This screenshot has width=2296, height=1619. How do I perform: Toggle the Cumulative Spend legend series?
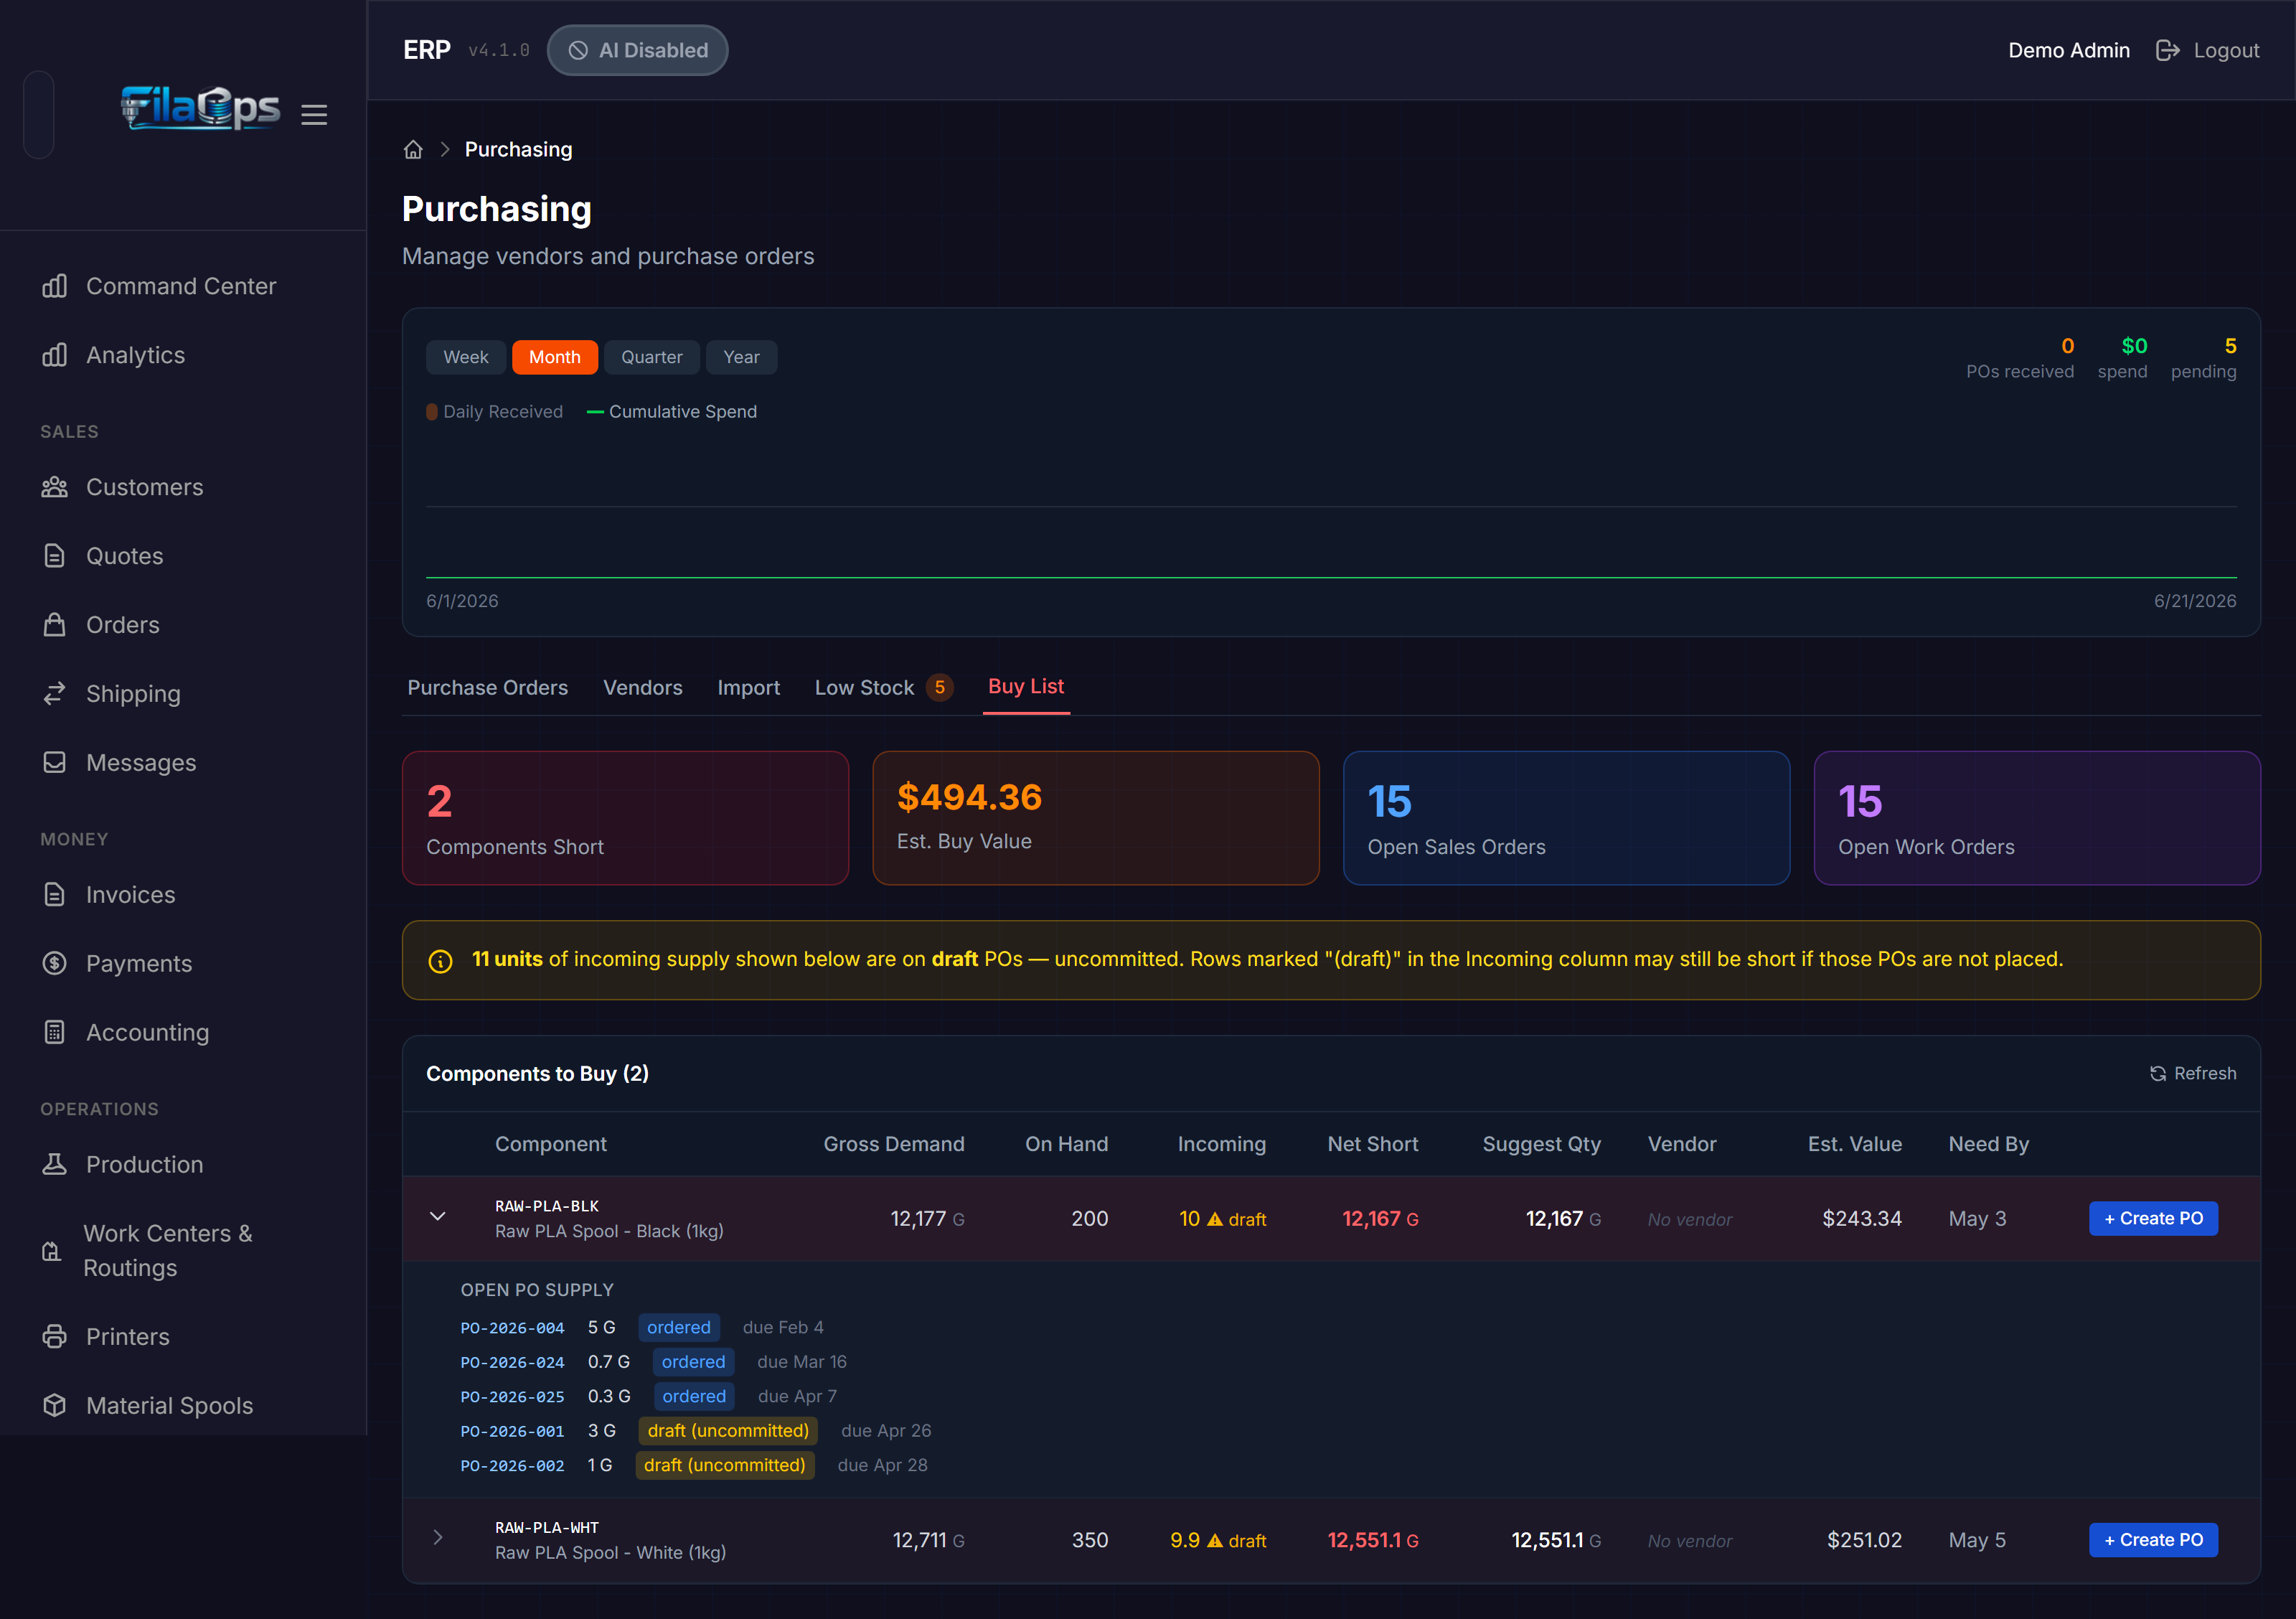pyautogui.click(x=671, y=412)
